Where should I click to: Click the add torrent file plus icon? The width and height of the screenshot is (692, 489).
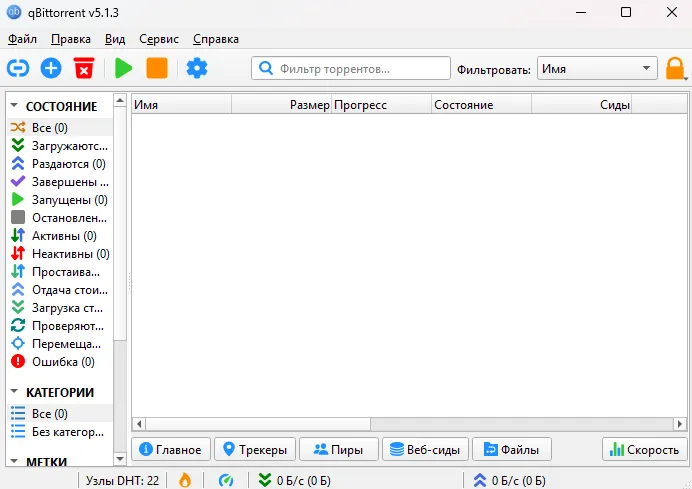point(51,68)
